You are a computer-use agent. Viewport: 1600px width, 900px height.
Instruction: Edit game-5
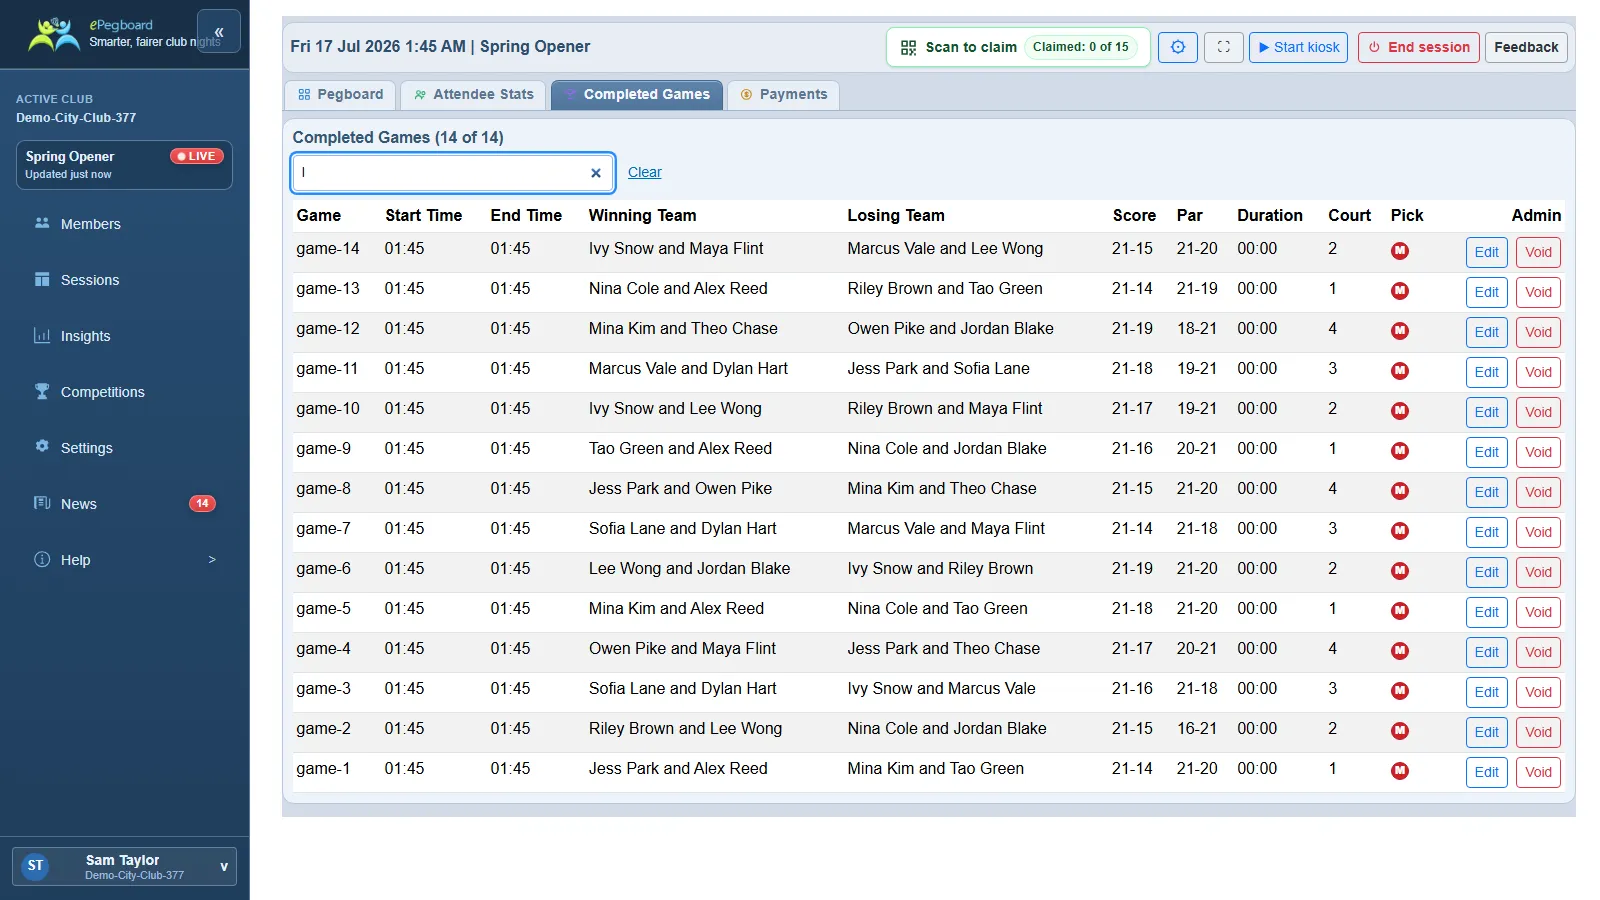(x=1487, y=612)
